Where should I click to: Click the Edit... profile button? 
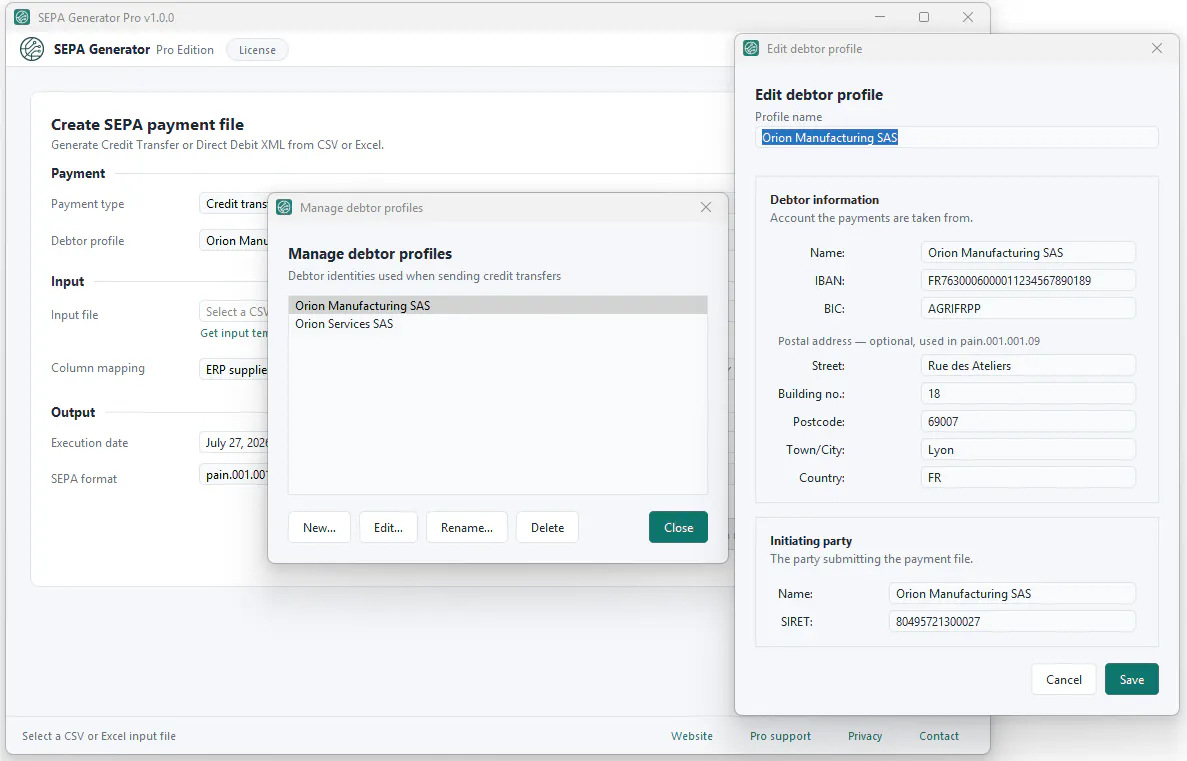[x=388, y=528]
